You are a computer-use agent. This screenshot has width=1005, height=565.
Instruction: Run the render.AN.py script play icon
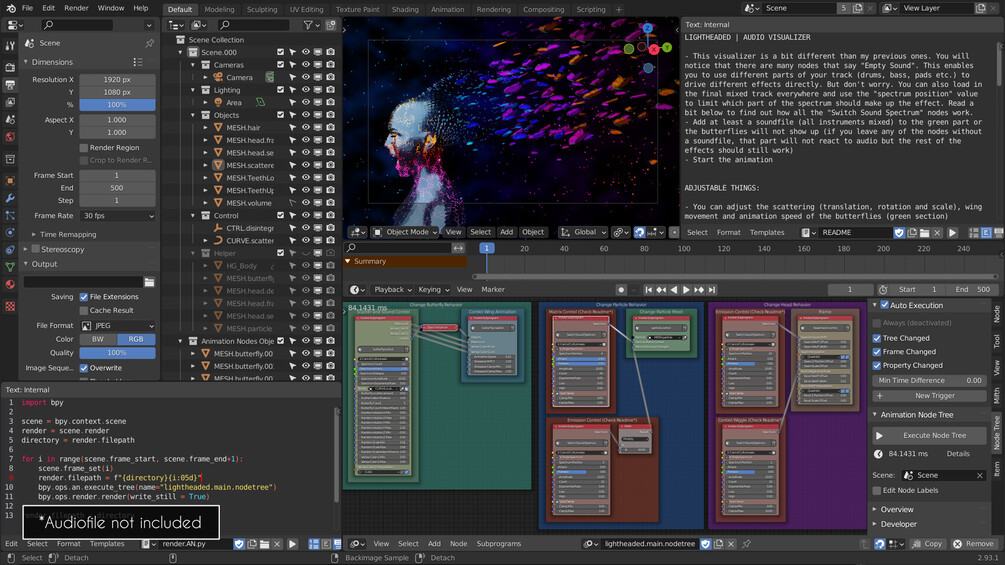(292, 544)
